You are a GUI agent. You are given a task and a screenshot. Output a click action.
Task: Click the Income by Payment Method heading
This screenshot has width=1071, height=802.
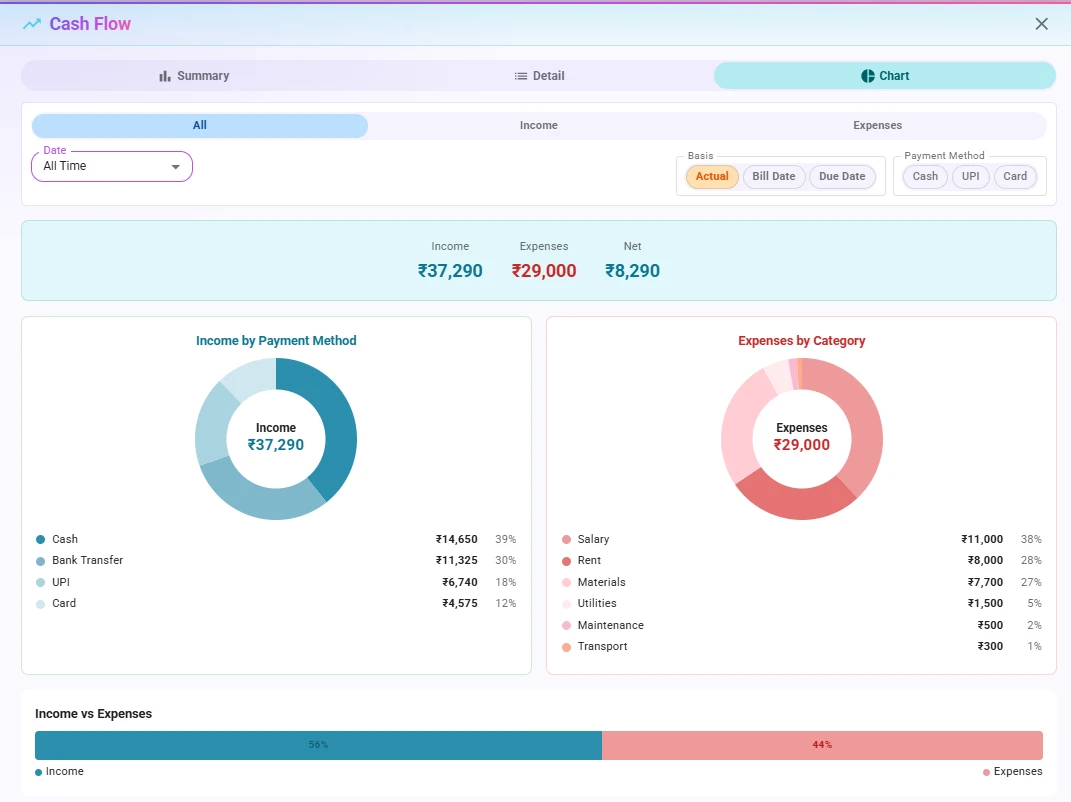tap(276, 341)
